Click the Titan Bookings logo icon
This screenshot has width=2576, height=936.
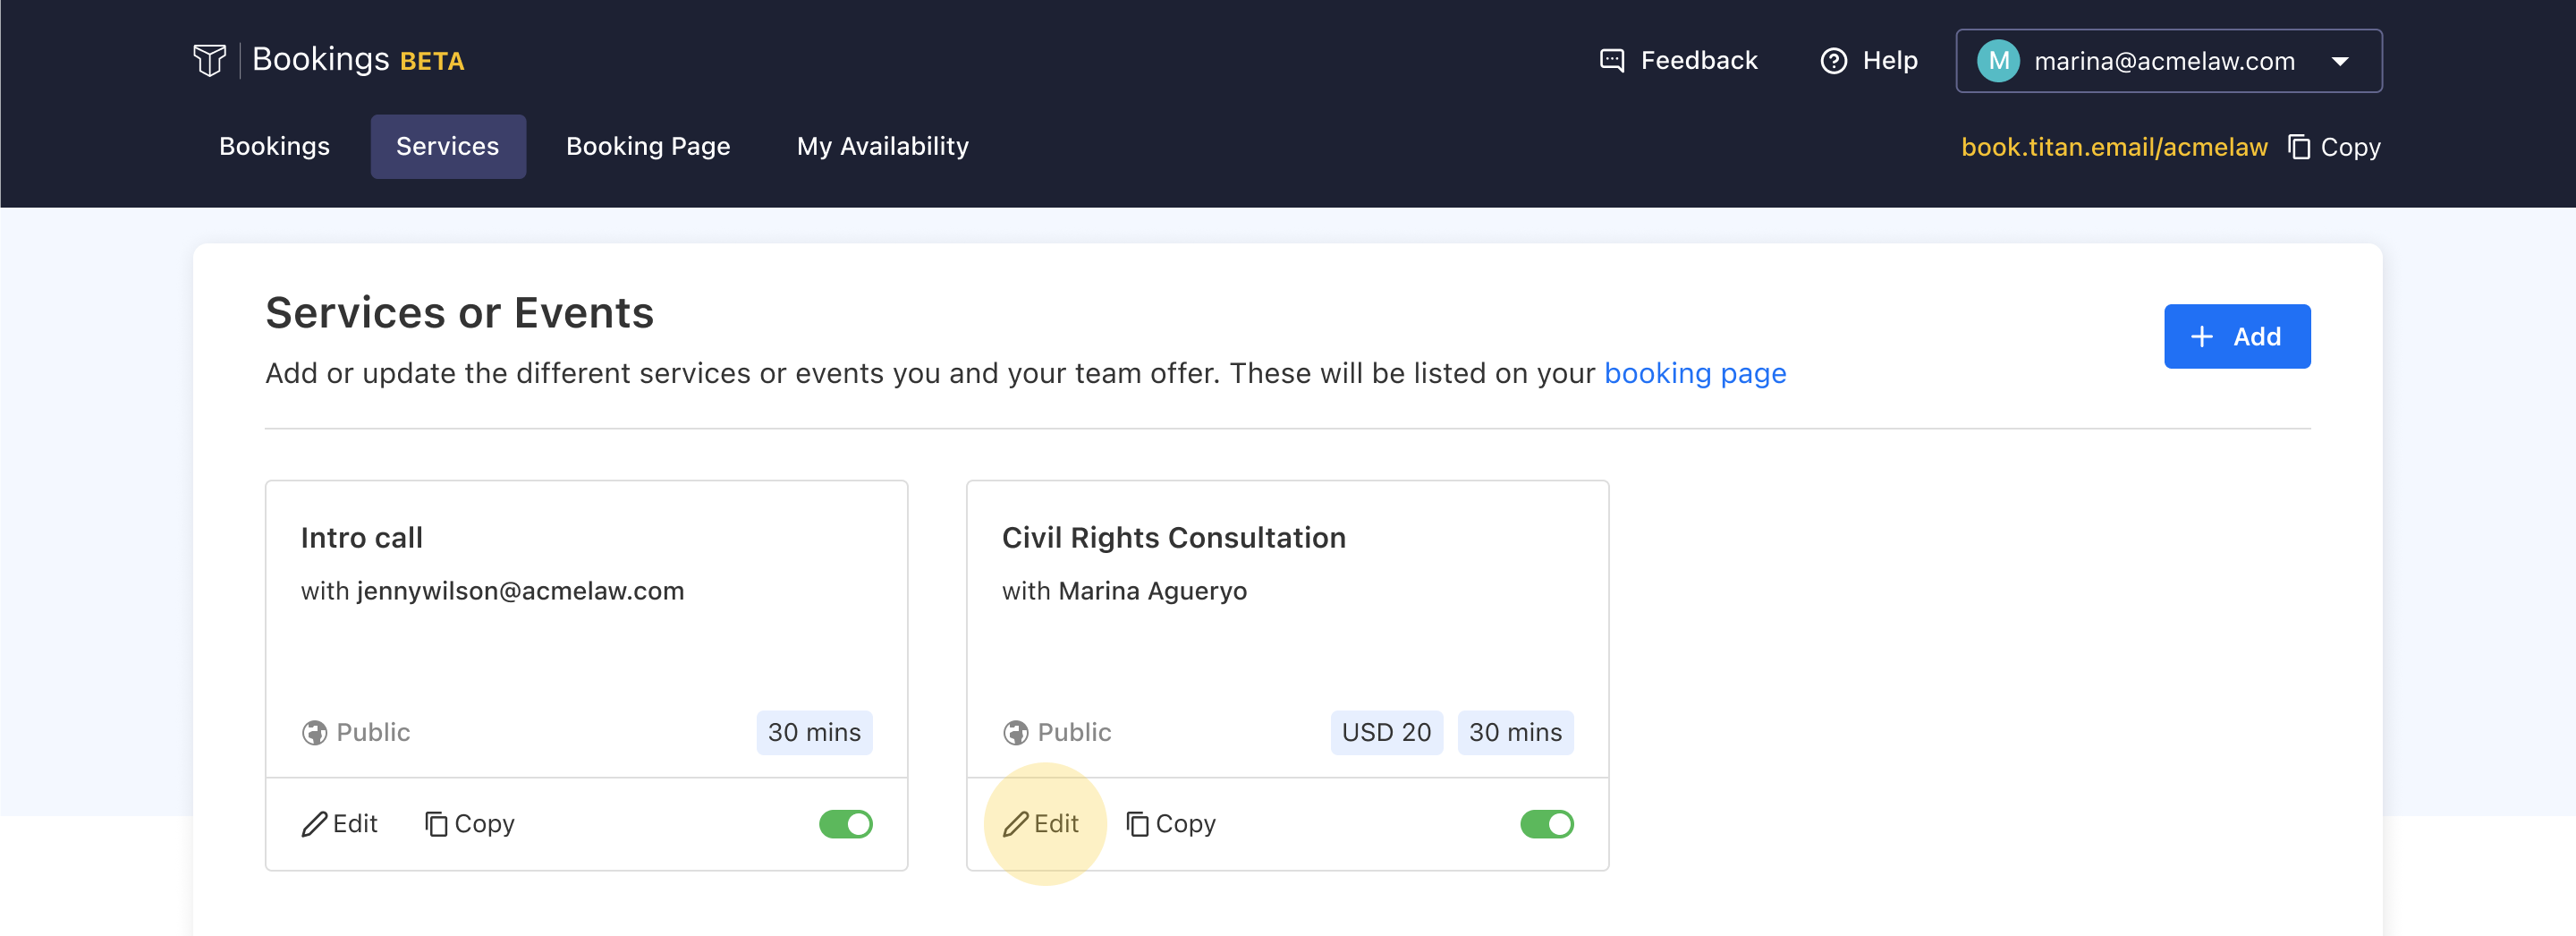(209, 60)
